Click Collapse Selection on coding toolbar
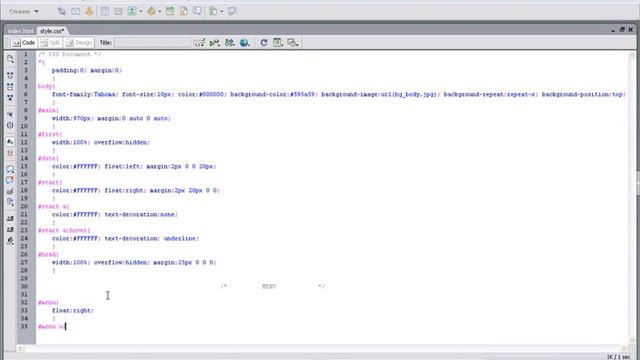Image resolution: width=640 pixels, height=360 pixels. point(10,87)
